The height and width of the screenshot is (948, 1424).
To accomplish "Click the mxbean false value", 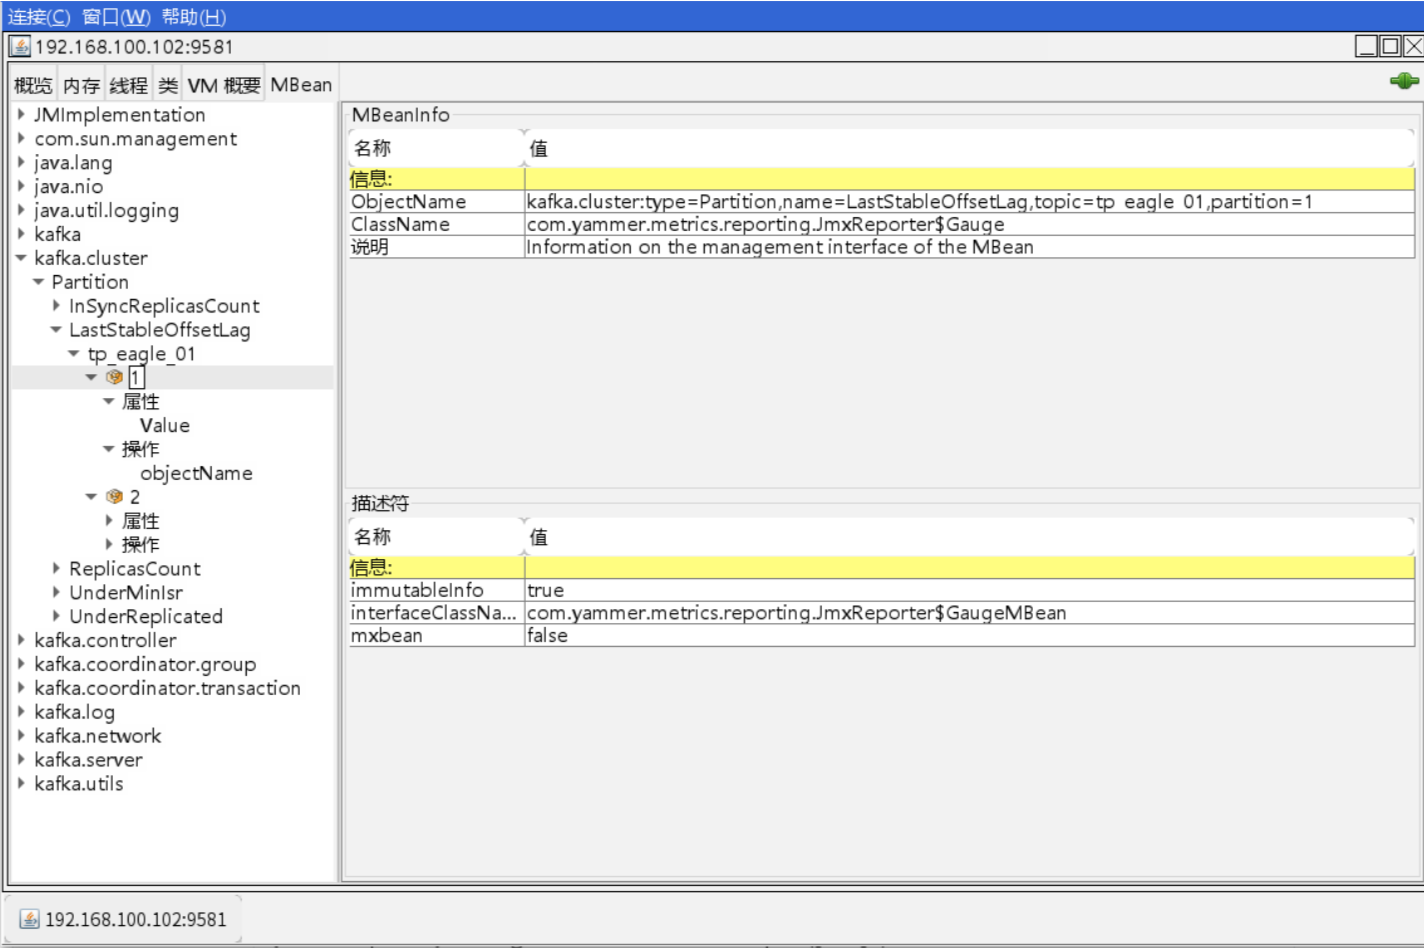I will click(969, 635).
